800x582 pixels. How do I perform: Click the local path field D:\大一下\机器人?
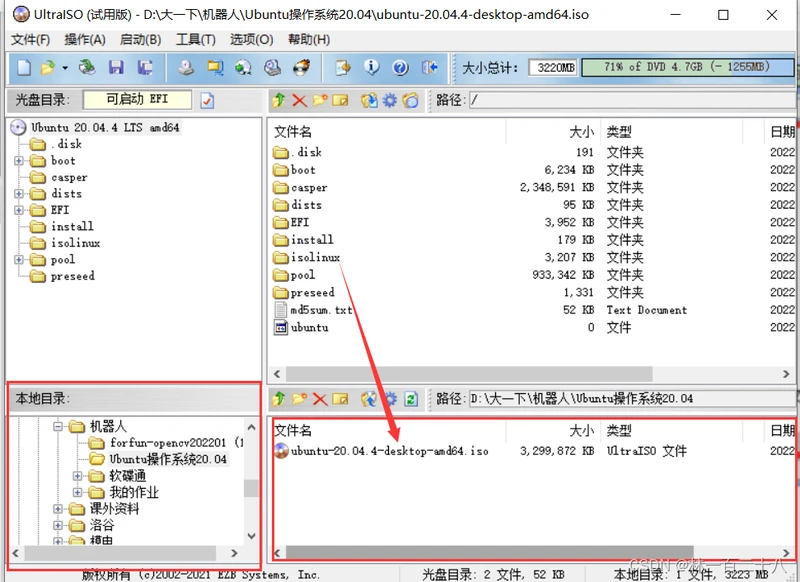[x=632, y=398]
